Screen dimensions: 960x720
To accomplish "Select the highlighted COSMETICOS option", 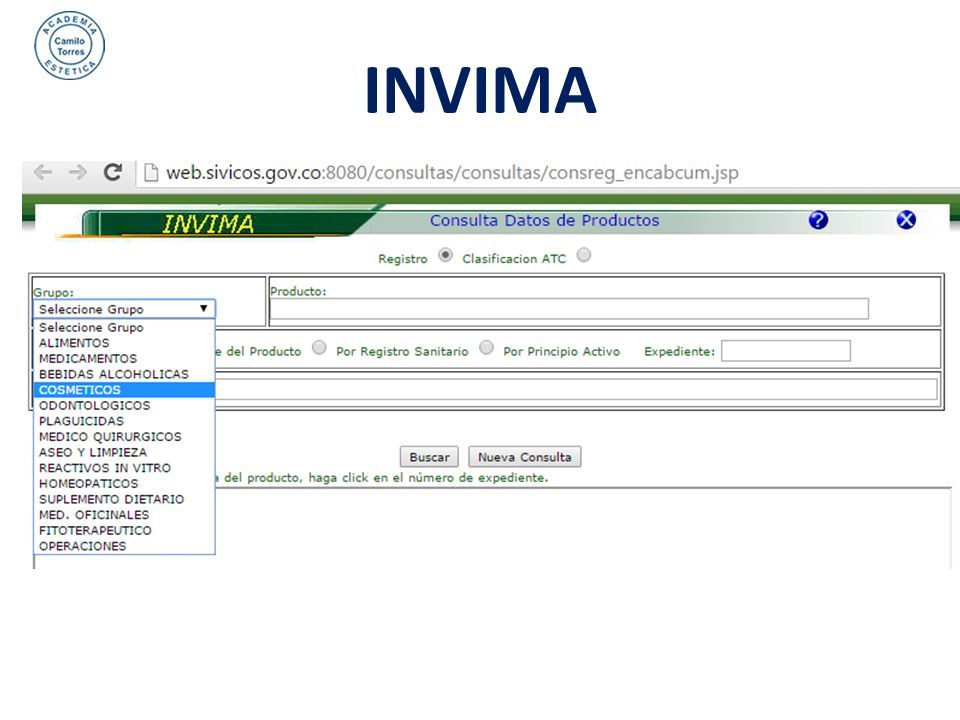I will point(124,390).
